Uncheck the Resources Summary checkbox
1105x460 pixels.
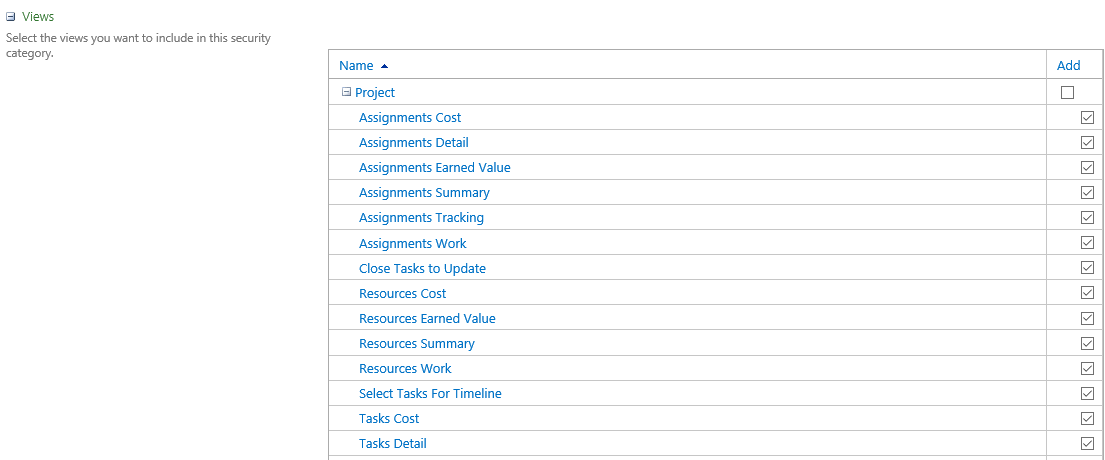point(1087,344)
